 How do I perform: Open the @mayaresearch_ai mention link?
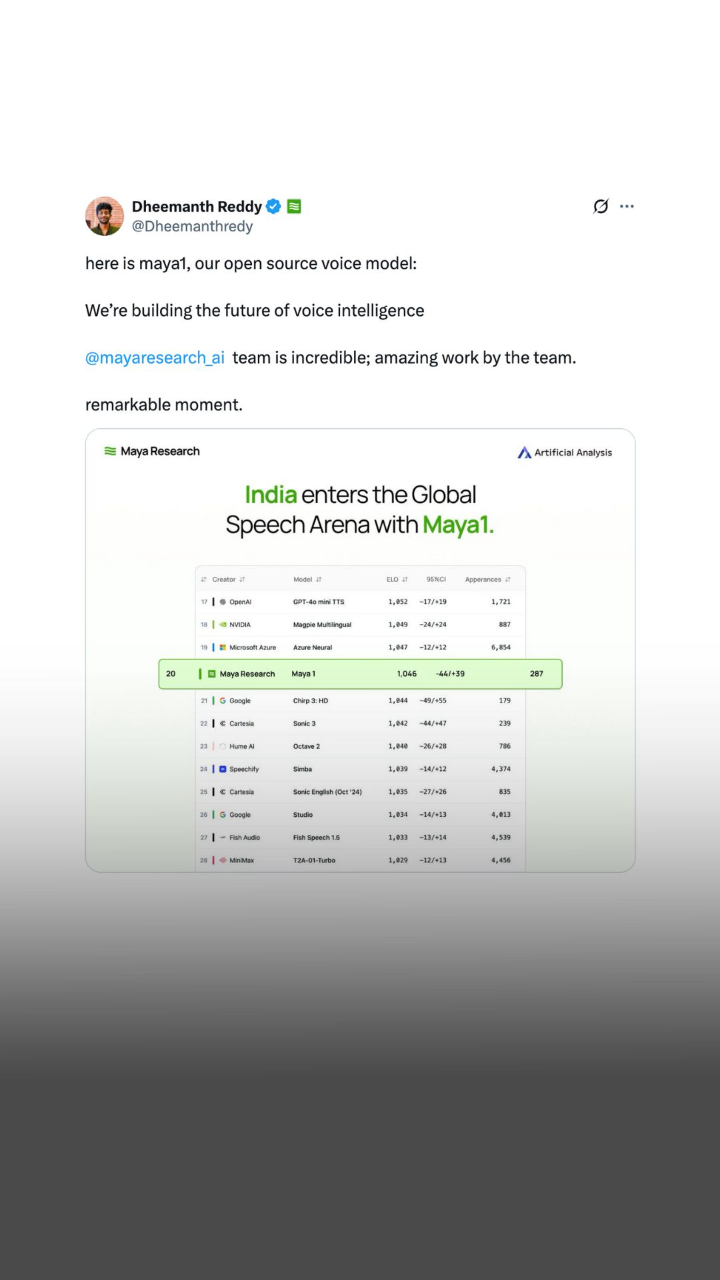(x=154, y=357)
